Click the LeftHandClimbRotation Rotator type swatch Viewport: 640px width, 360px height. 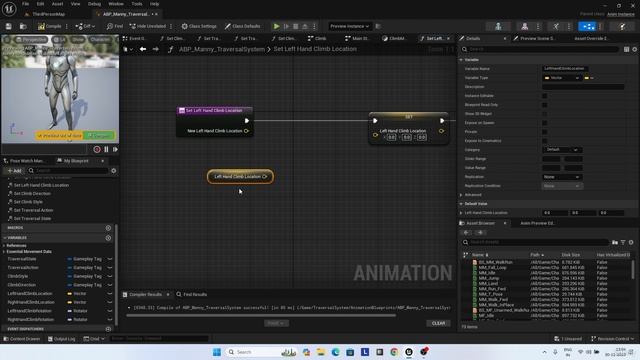click(x=69, y=311)
